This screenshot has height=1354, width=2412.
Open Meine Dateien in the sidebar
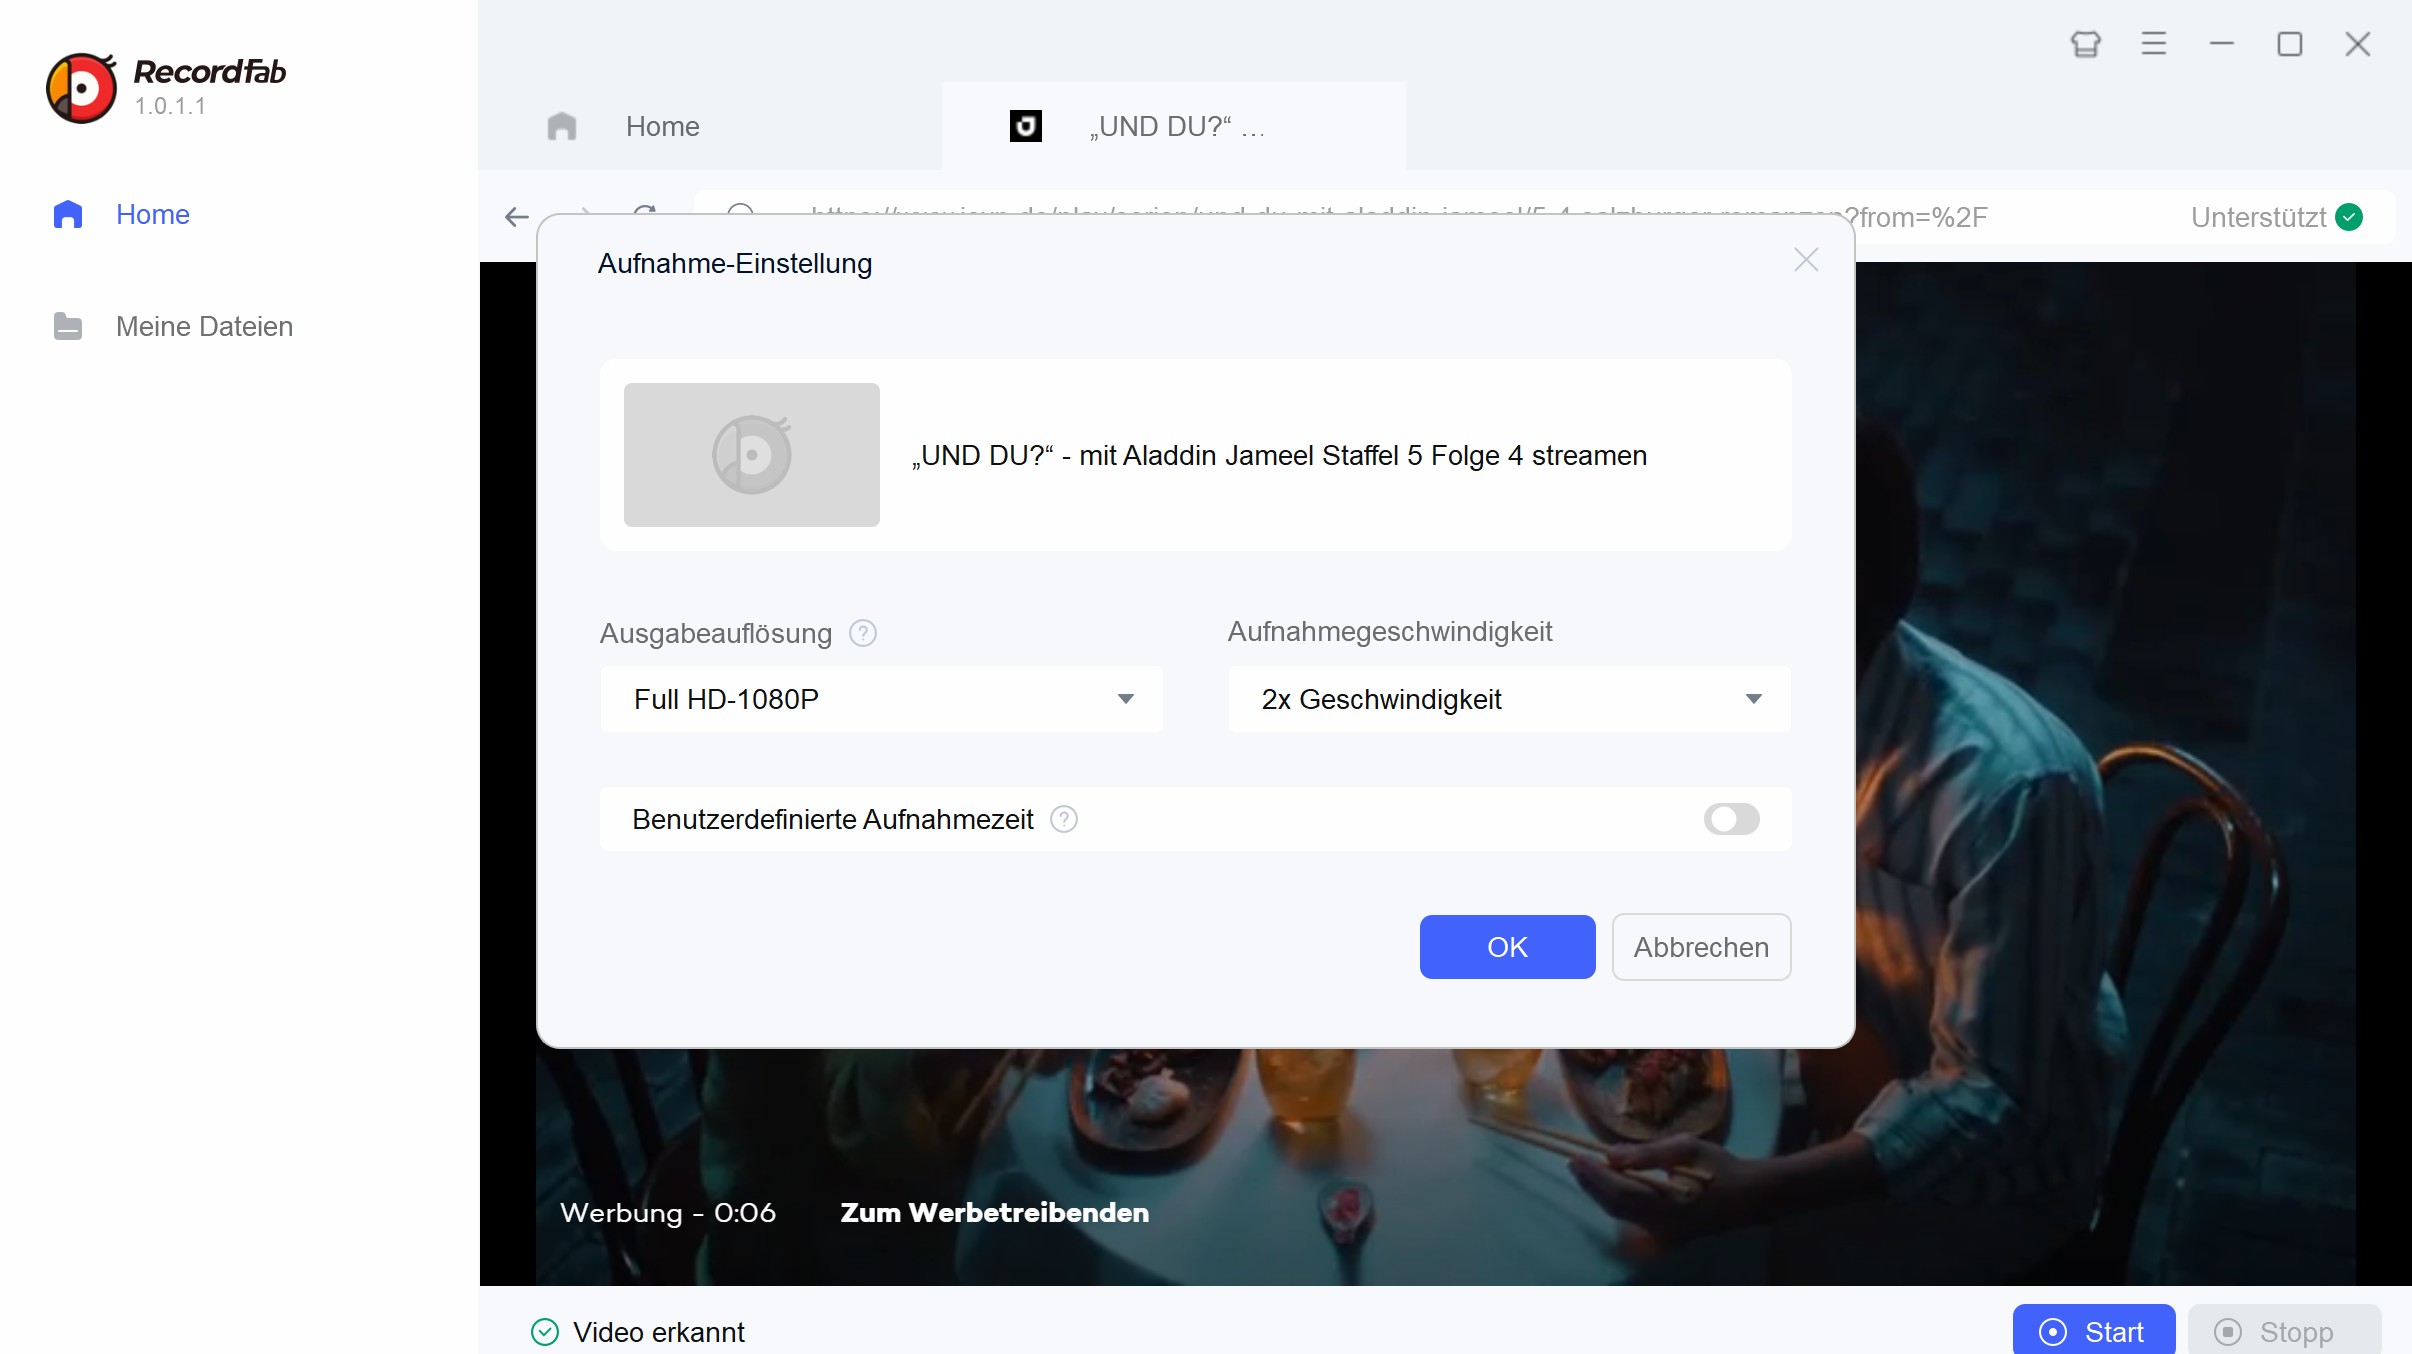coord(204,326)
